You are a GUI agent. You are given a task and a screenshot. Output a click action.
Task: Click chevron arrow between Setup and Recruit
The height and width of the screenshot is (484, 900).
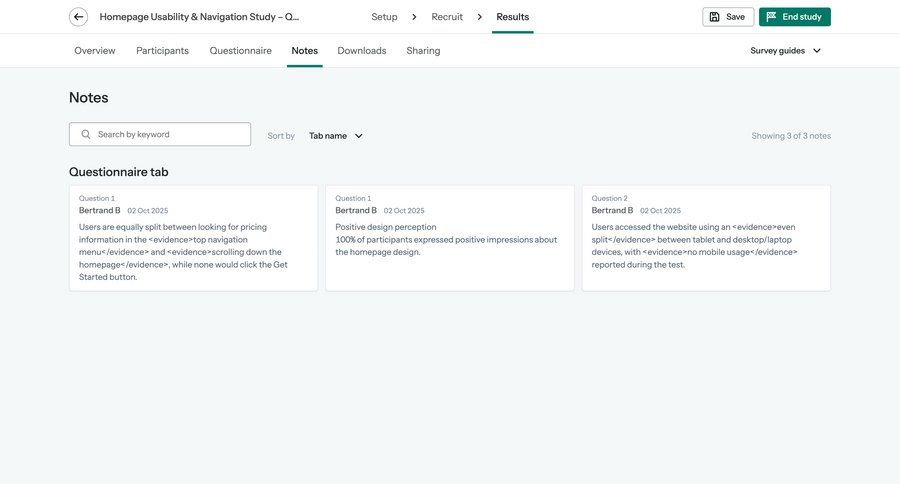pyautogui.click(x=414, y=17)
